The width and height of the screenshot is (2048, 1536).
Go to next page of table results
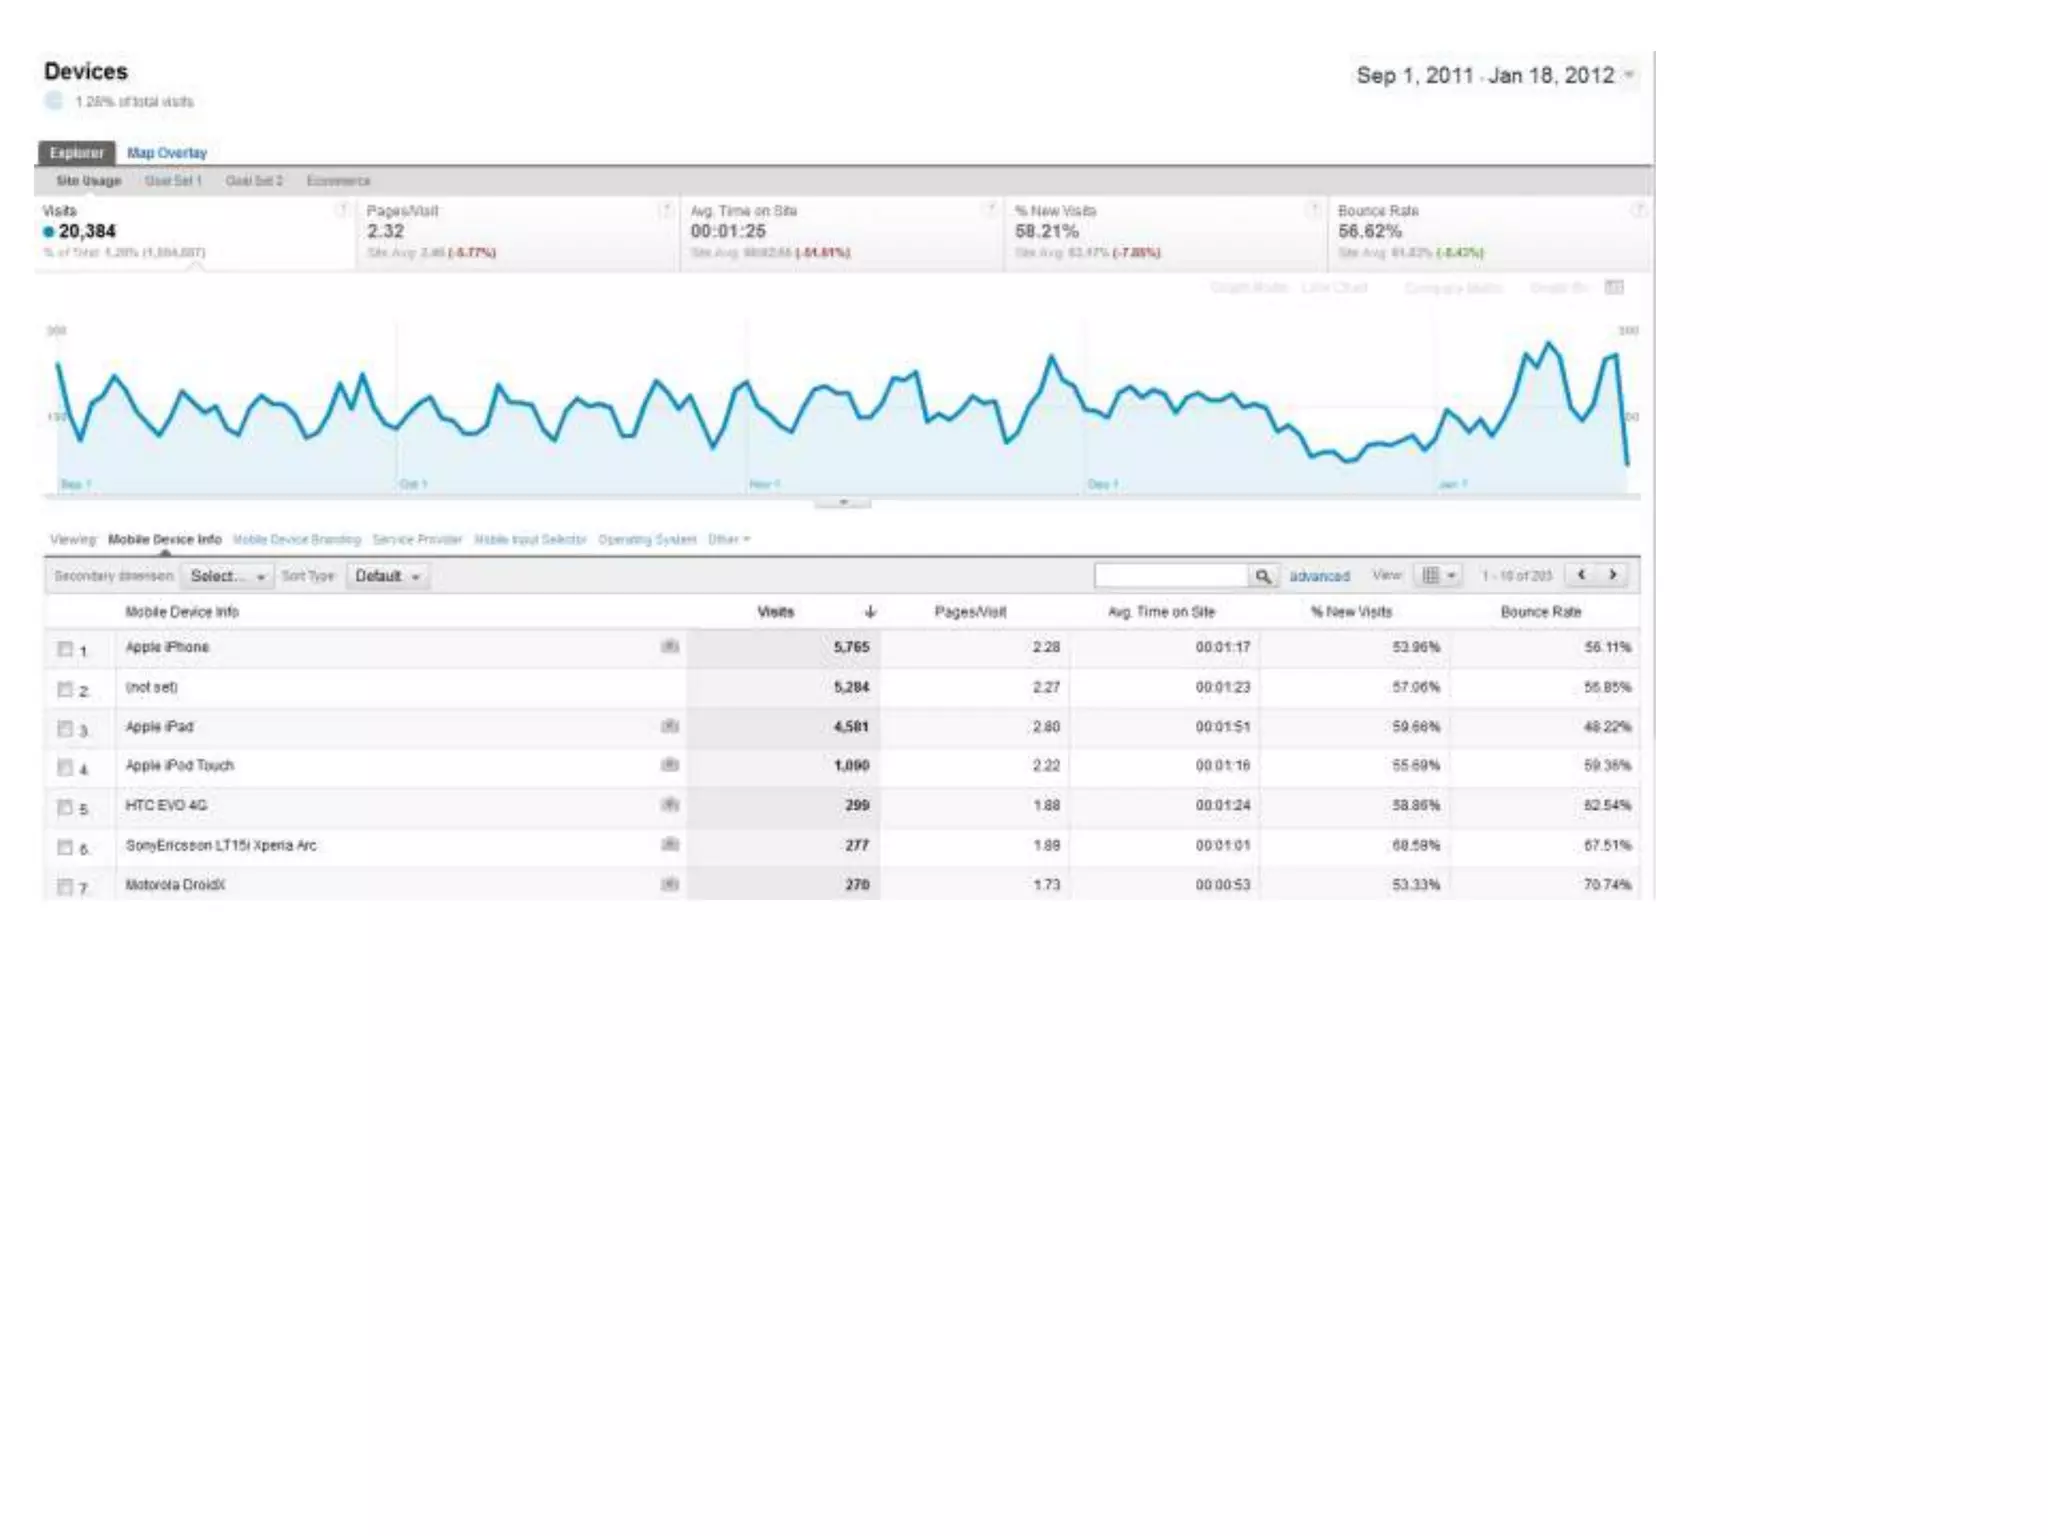(x=1613, y=575)
